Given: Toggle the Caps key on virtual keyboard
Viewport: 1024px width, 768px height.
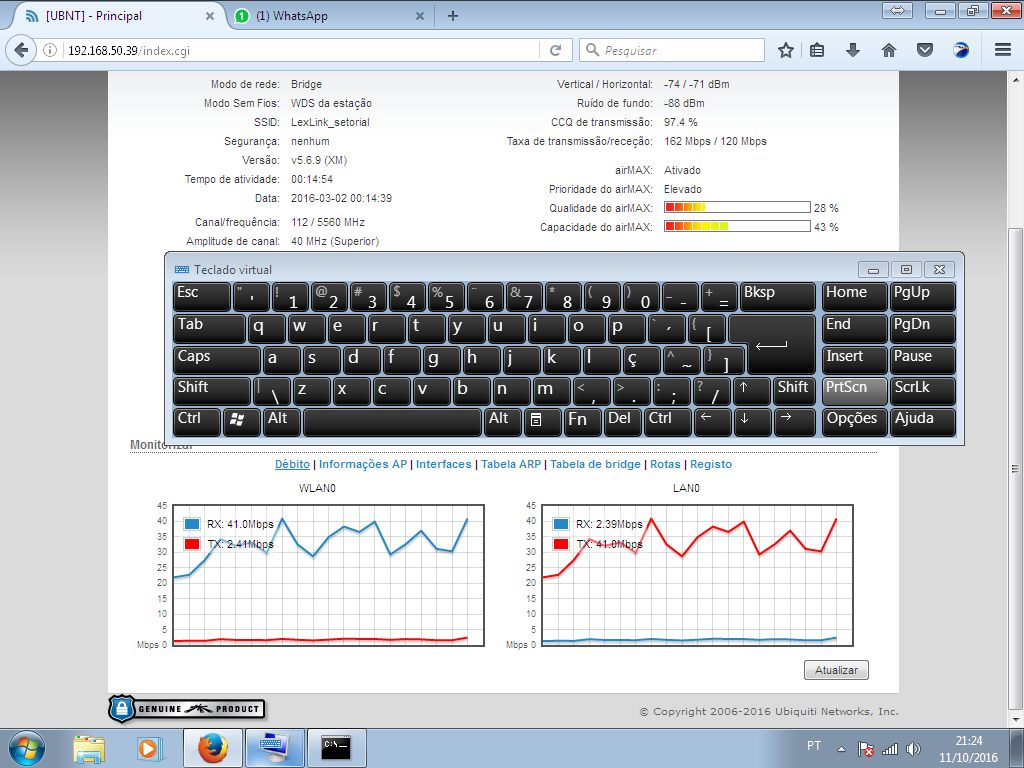Looking at the screenshot, I should point(217,358).
